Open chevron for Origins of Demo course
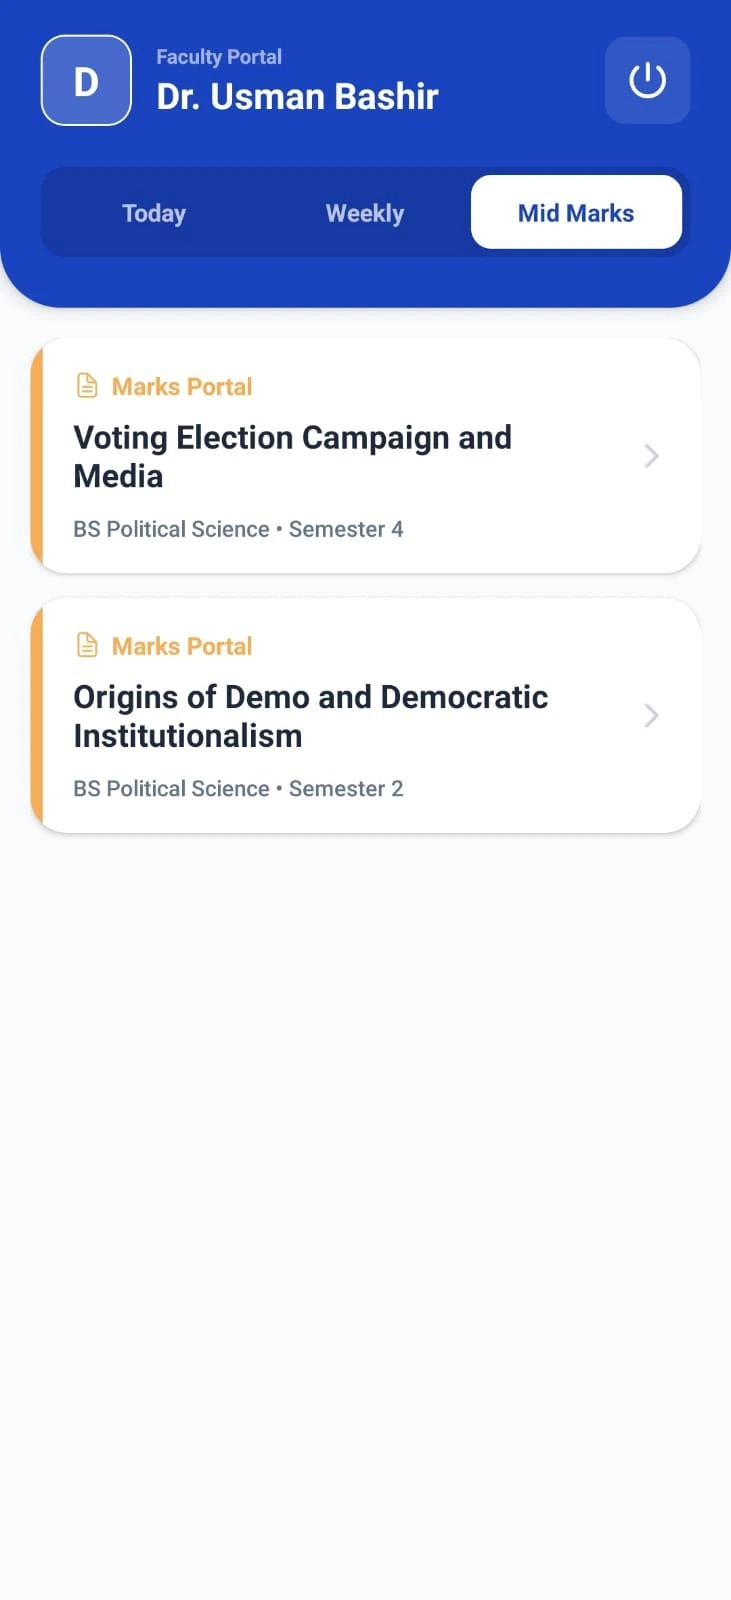The height and width of the screenshot is (1600, 731). click(x=651, y=715)
